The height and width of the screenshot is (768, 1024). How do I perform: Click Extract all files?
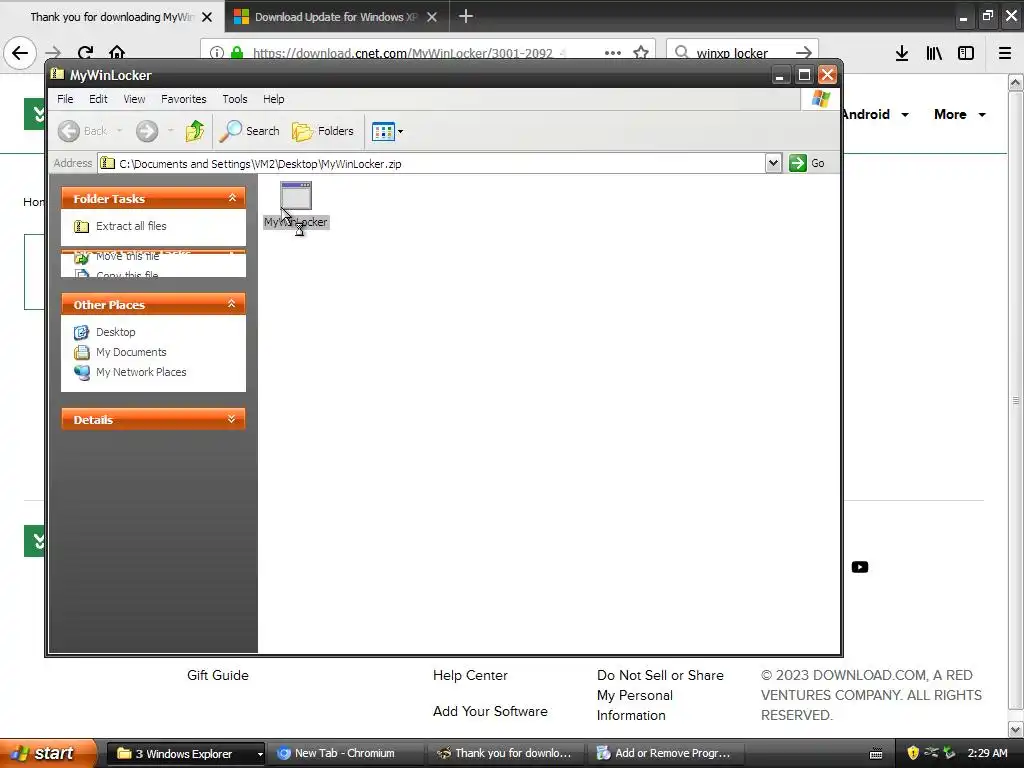coord(131,226)
